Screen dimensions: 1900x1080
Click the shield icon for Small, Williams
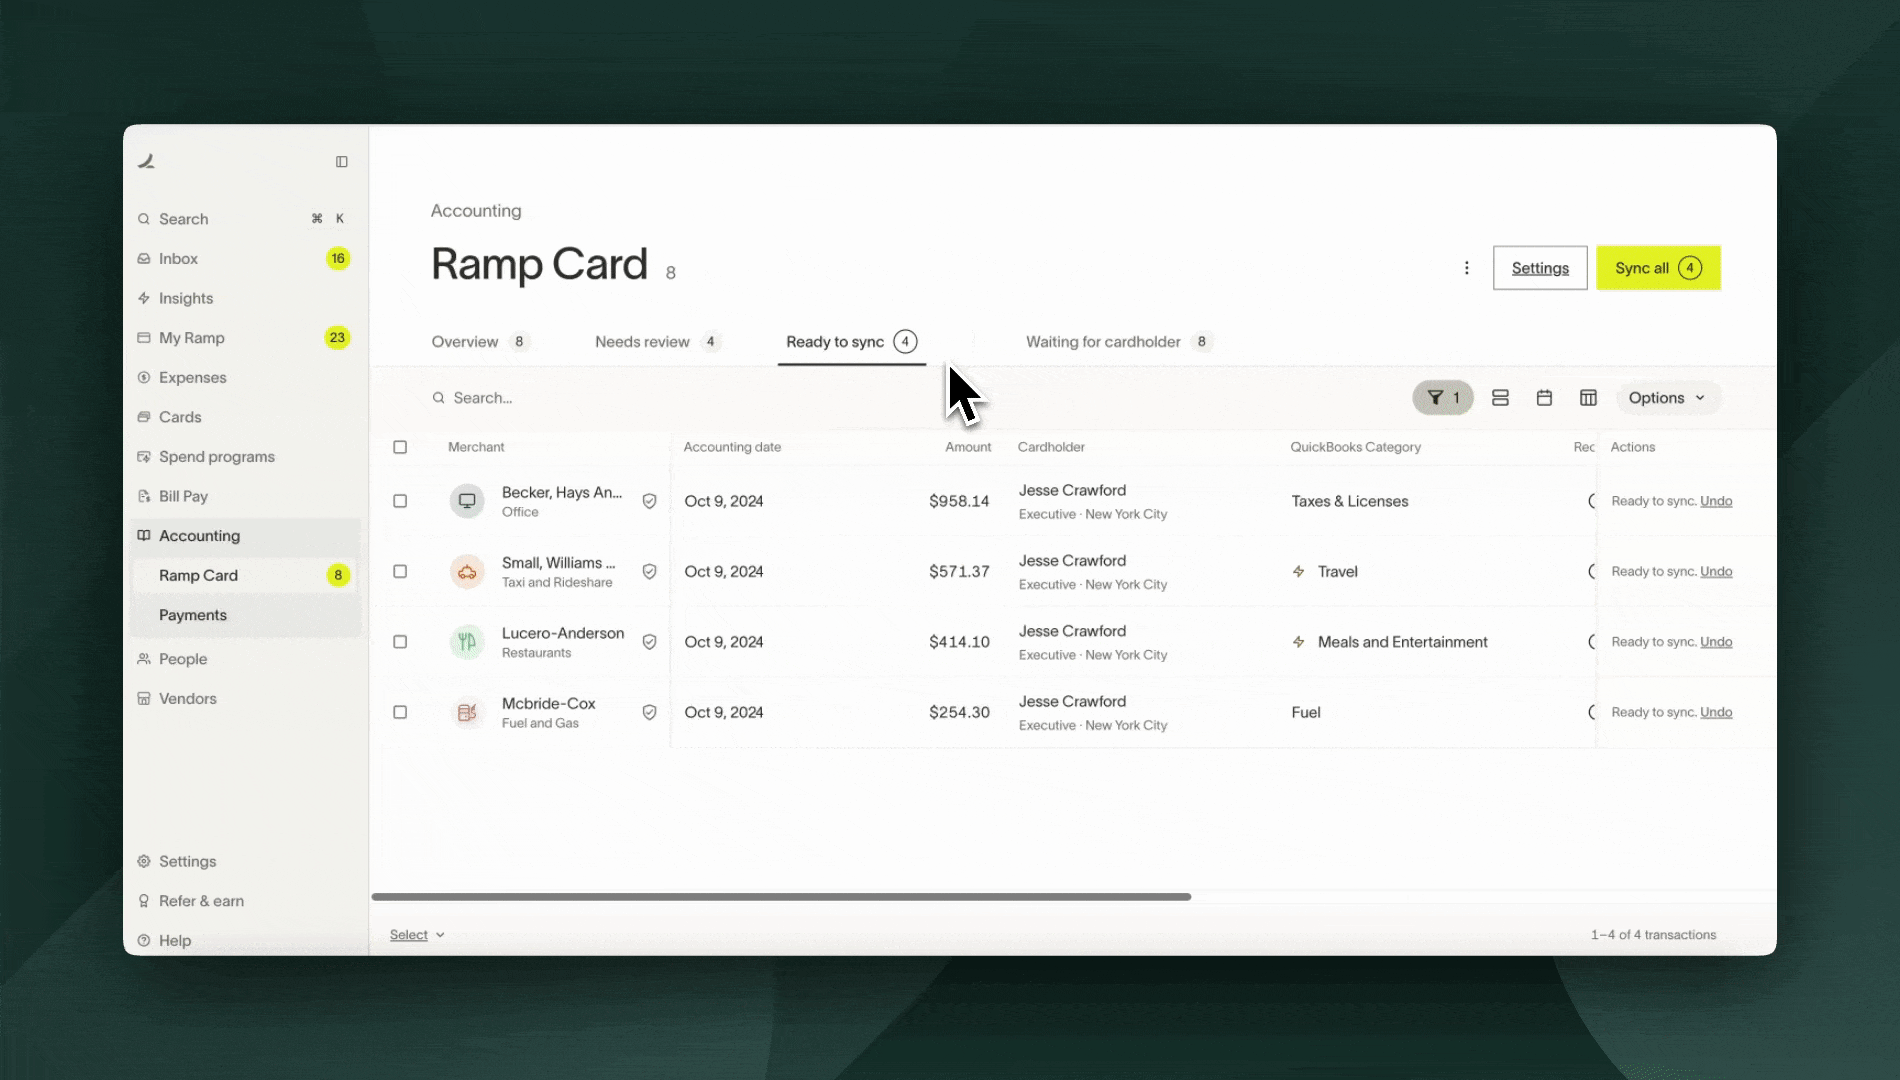649,572
